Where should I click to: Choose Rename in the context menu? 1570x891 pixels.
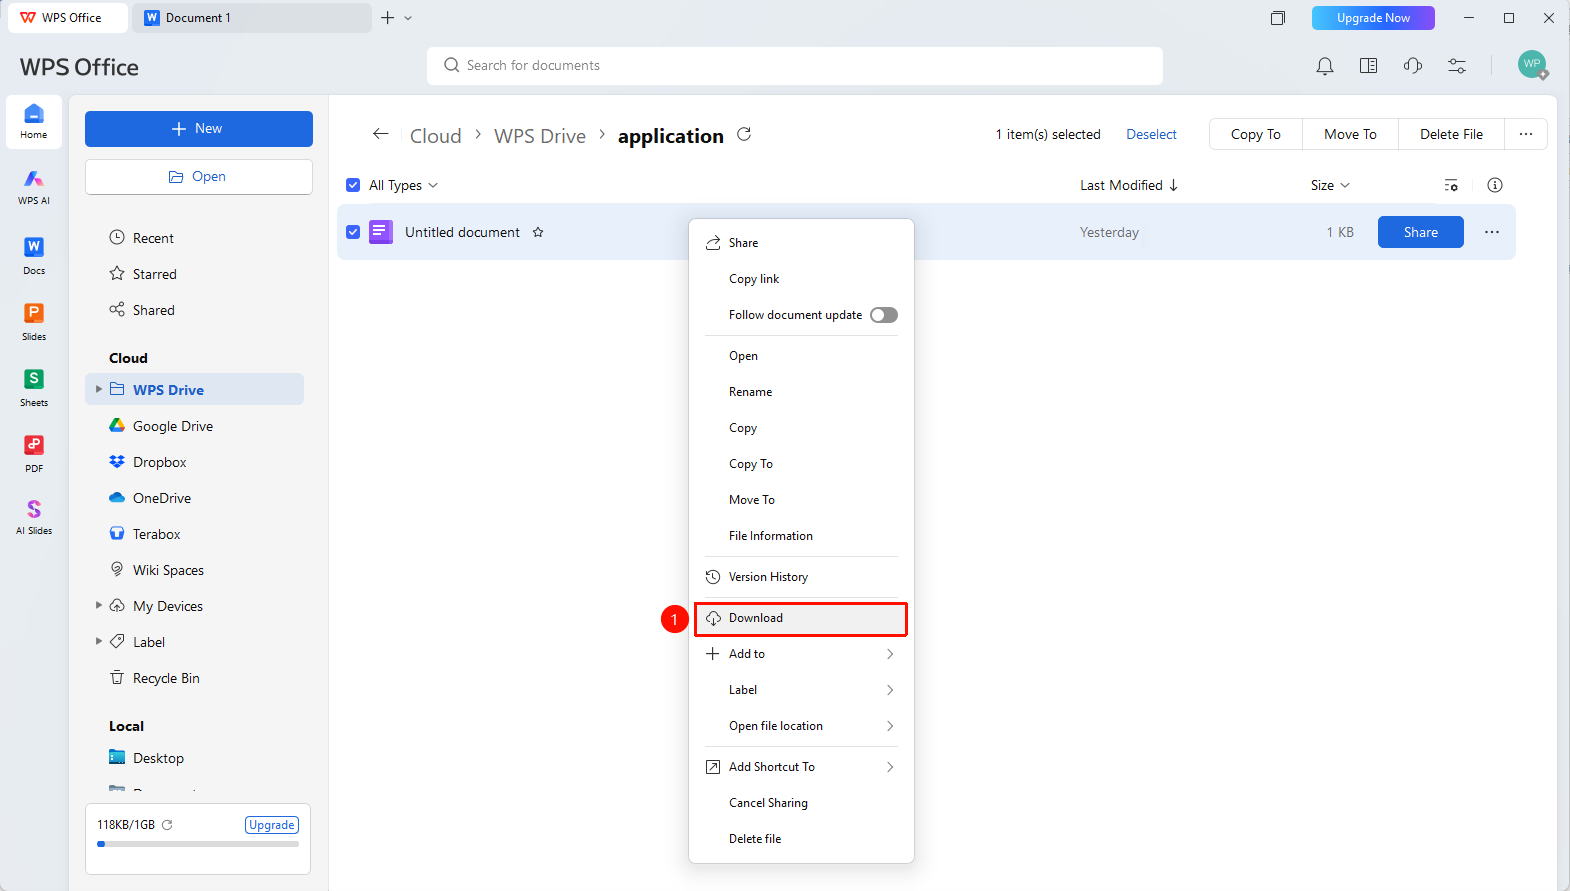(801, 392)
